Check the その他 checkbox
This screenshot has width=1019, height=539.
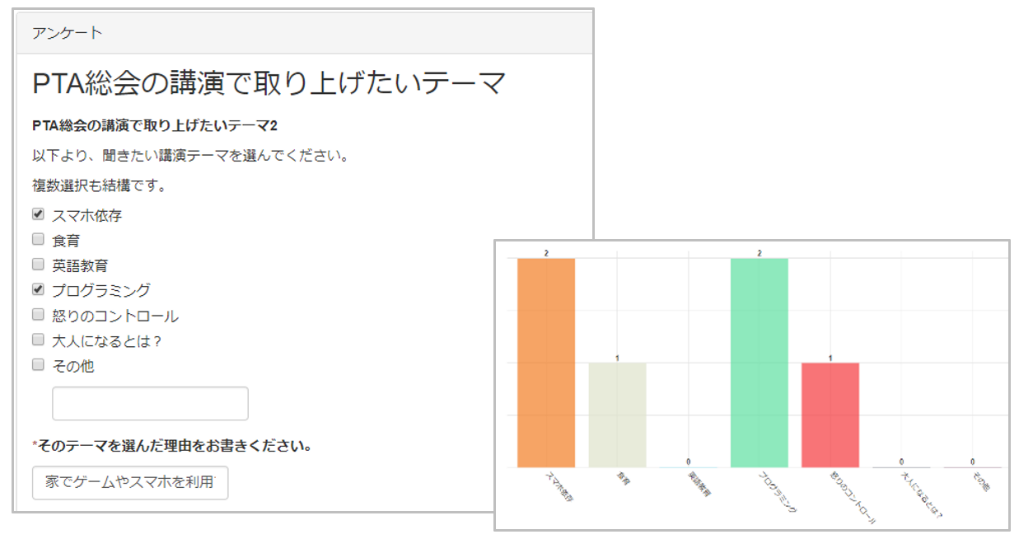tap(39, 365)
